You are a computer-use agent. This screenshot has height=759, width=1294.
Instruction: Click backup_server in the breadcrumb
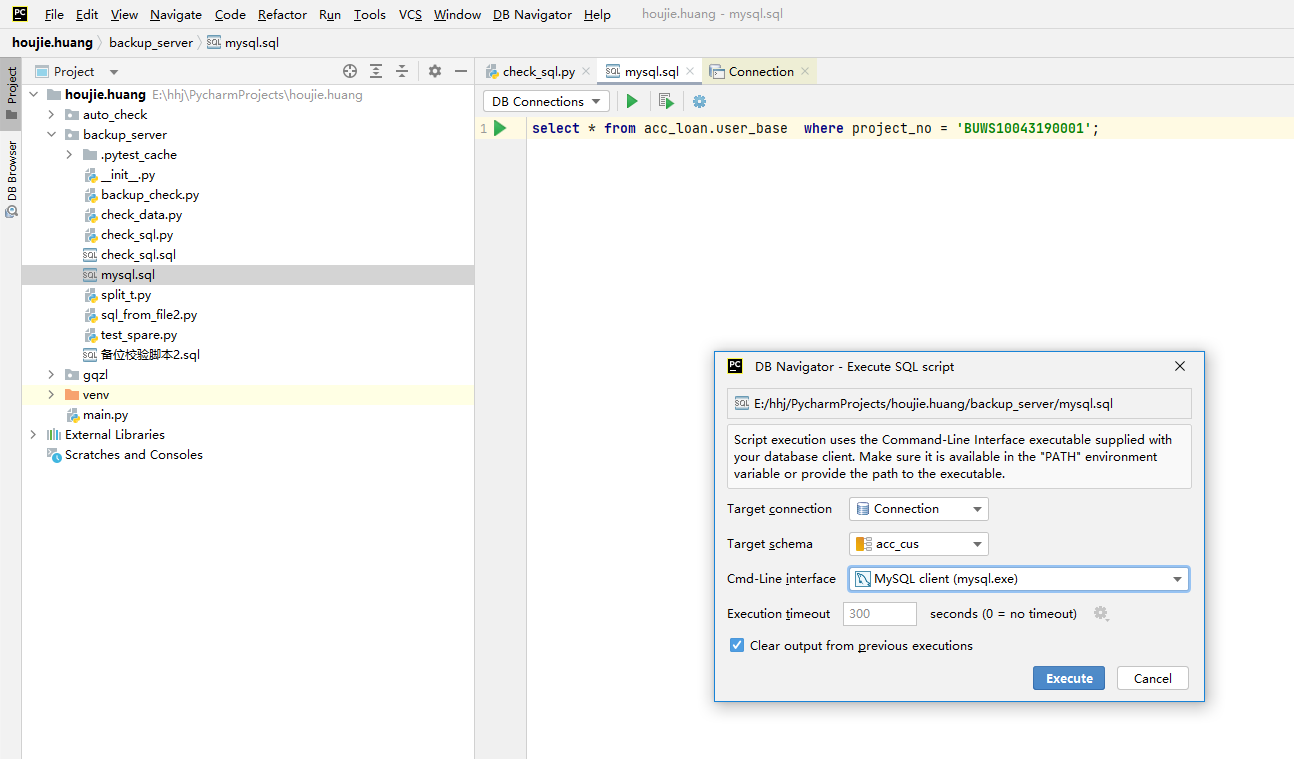click(151, 43)
